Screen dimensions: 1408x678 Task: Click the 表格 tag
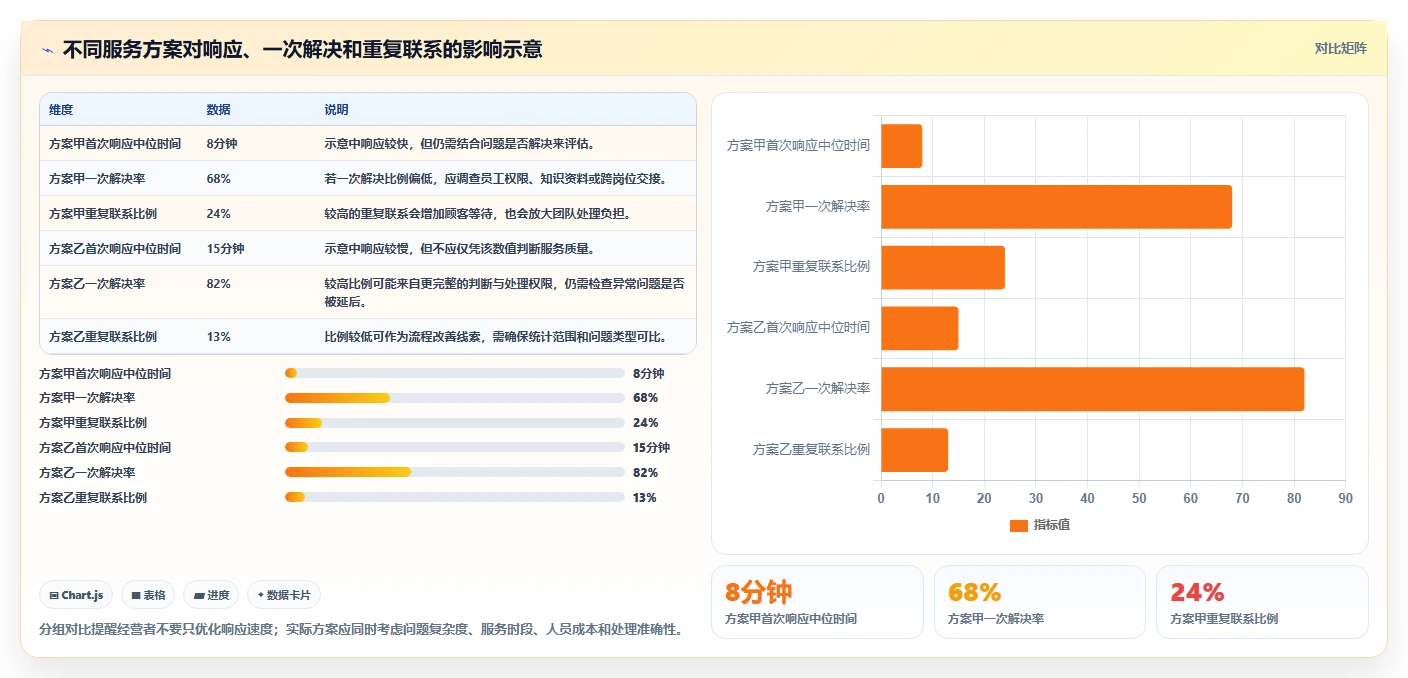(x=148, y=595)
